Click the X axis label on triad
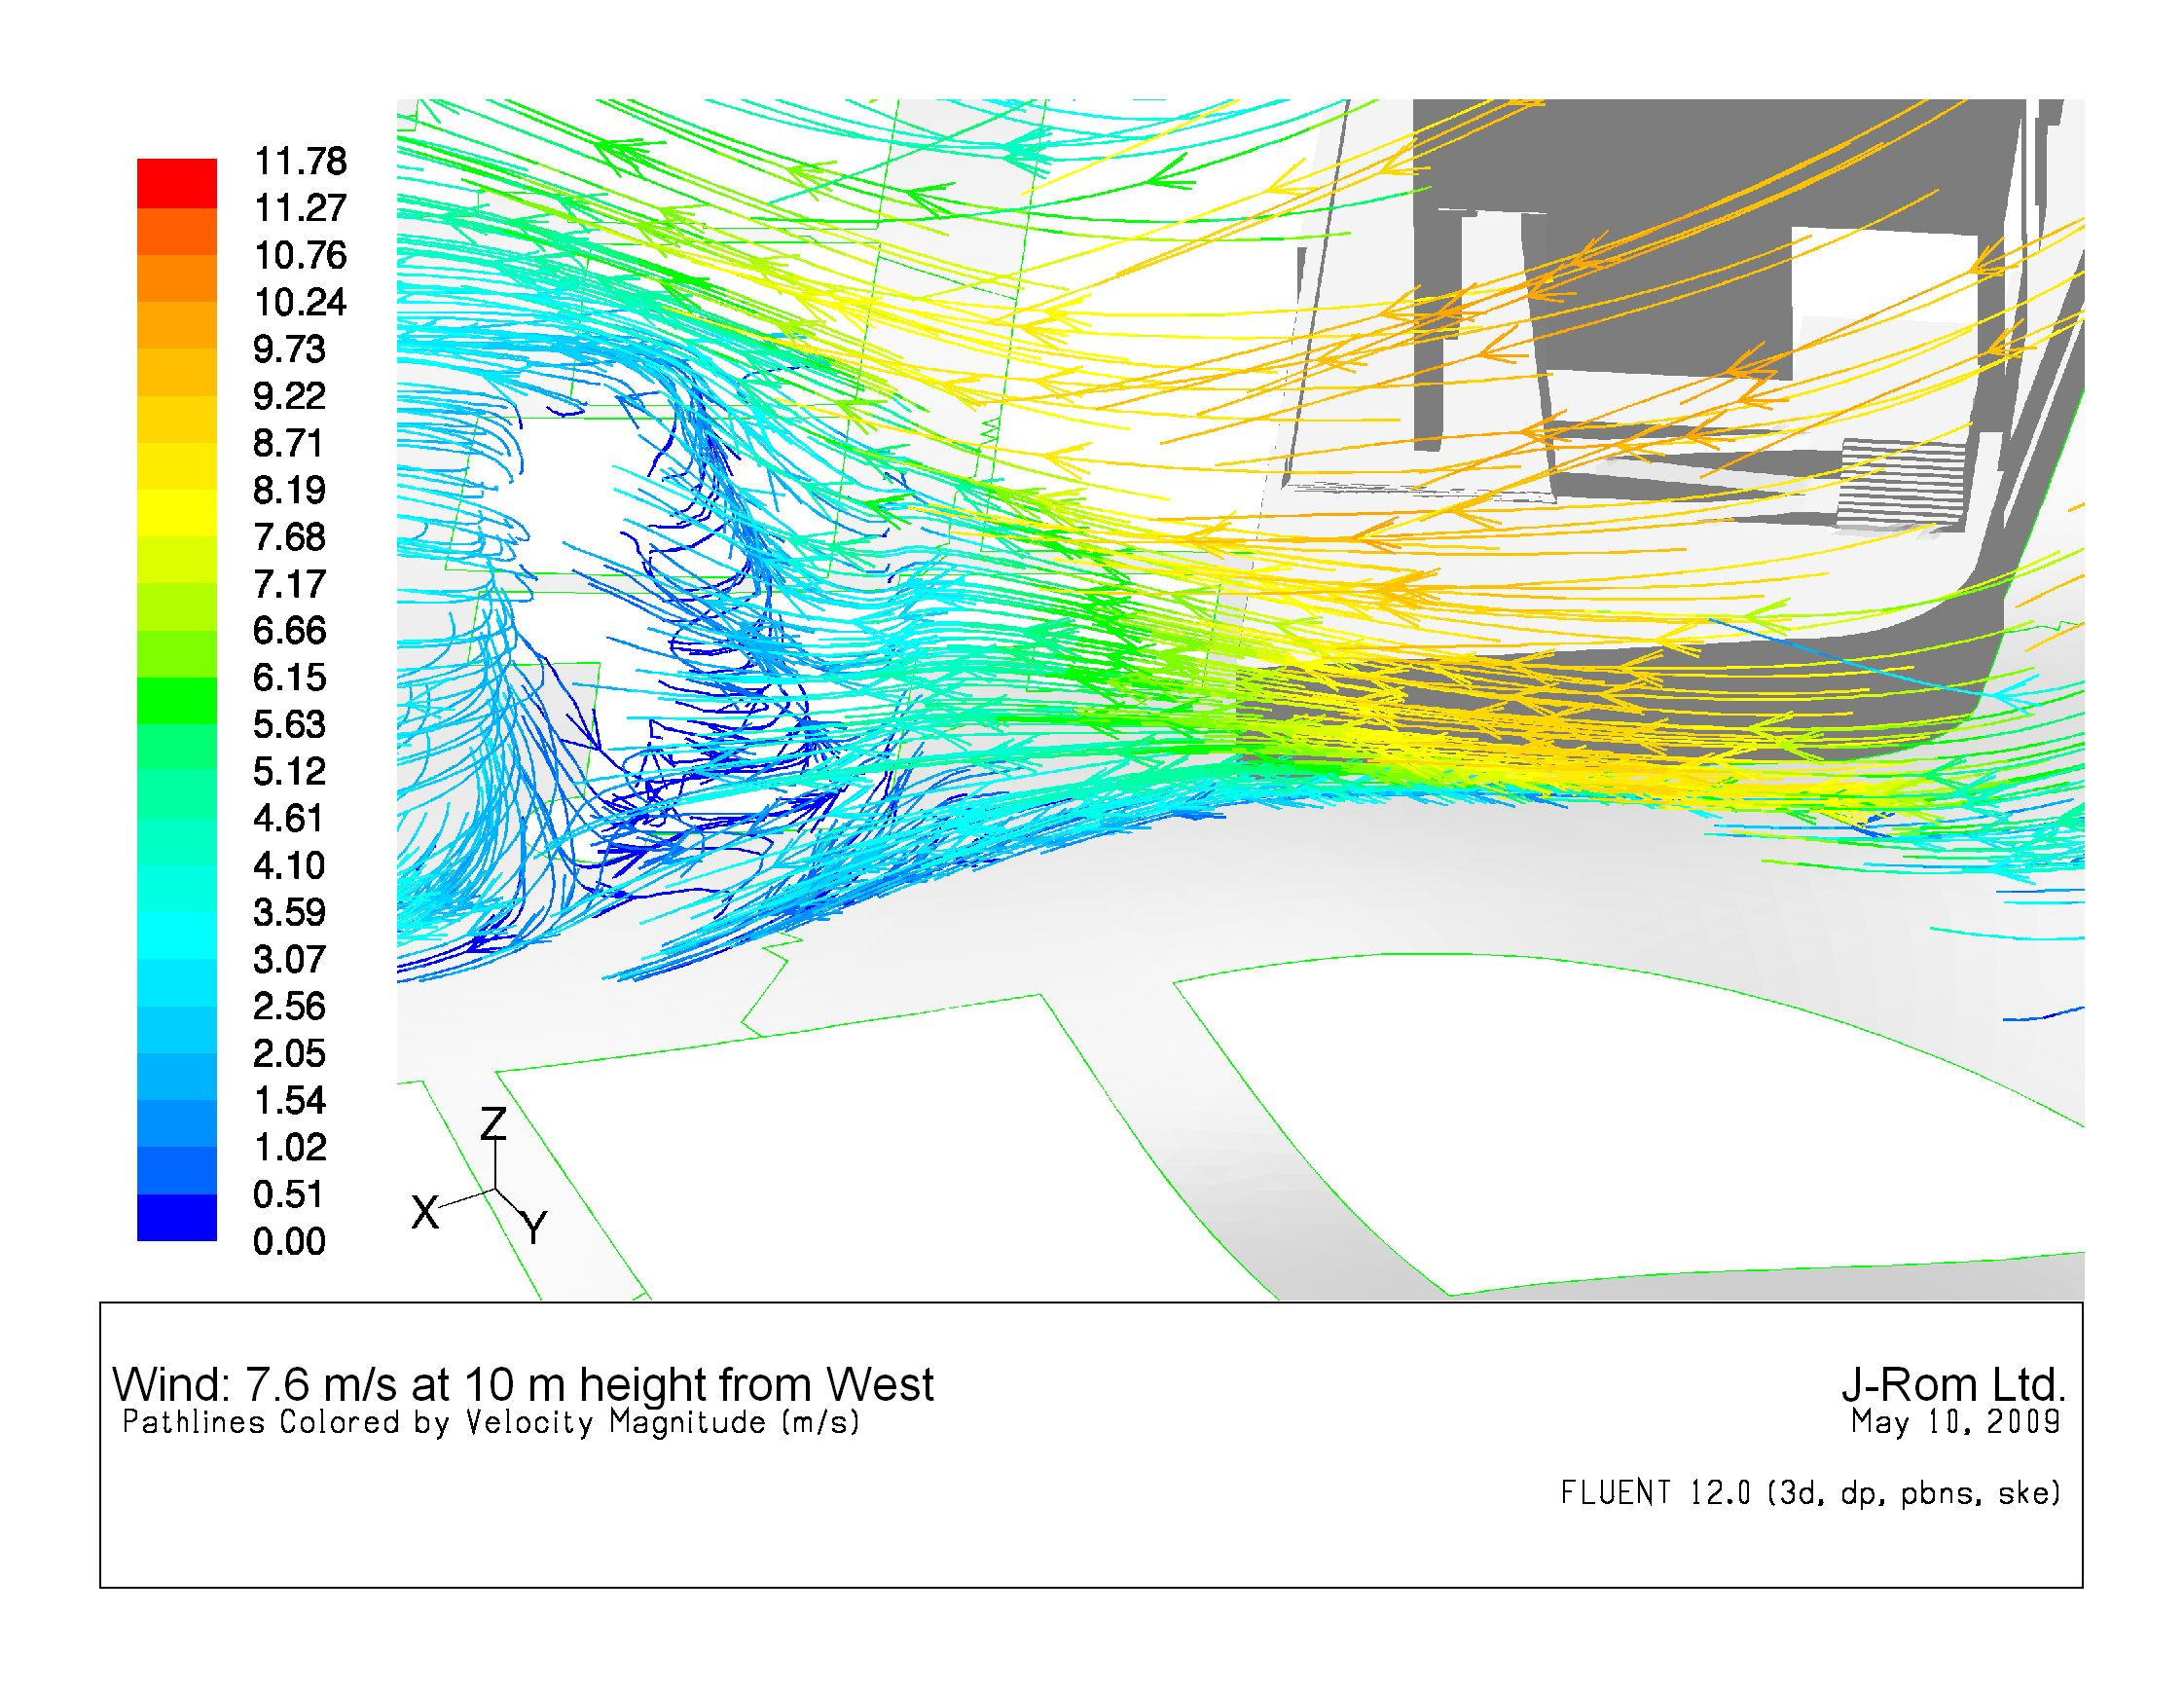This screenshot has width=2184, height=1688. coord(425,1213)
